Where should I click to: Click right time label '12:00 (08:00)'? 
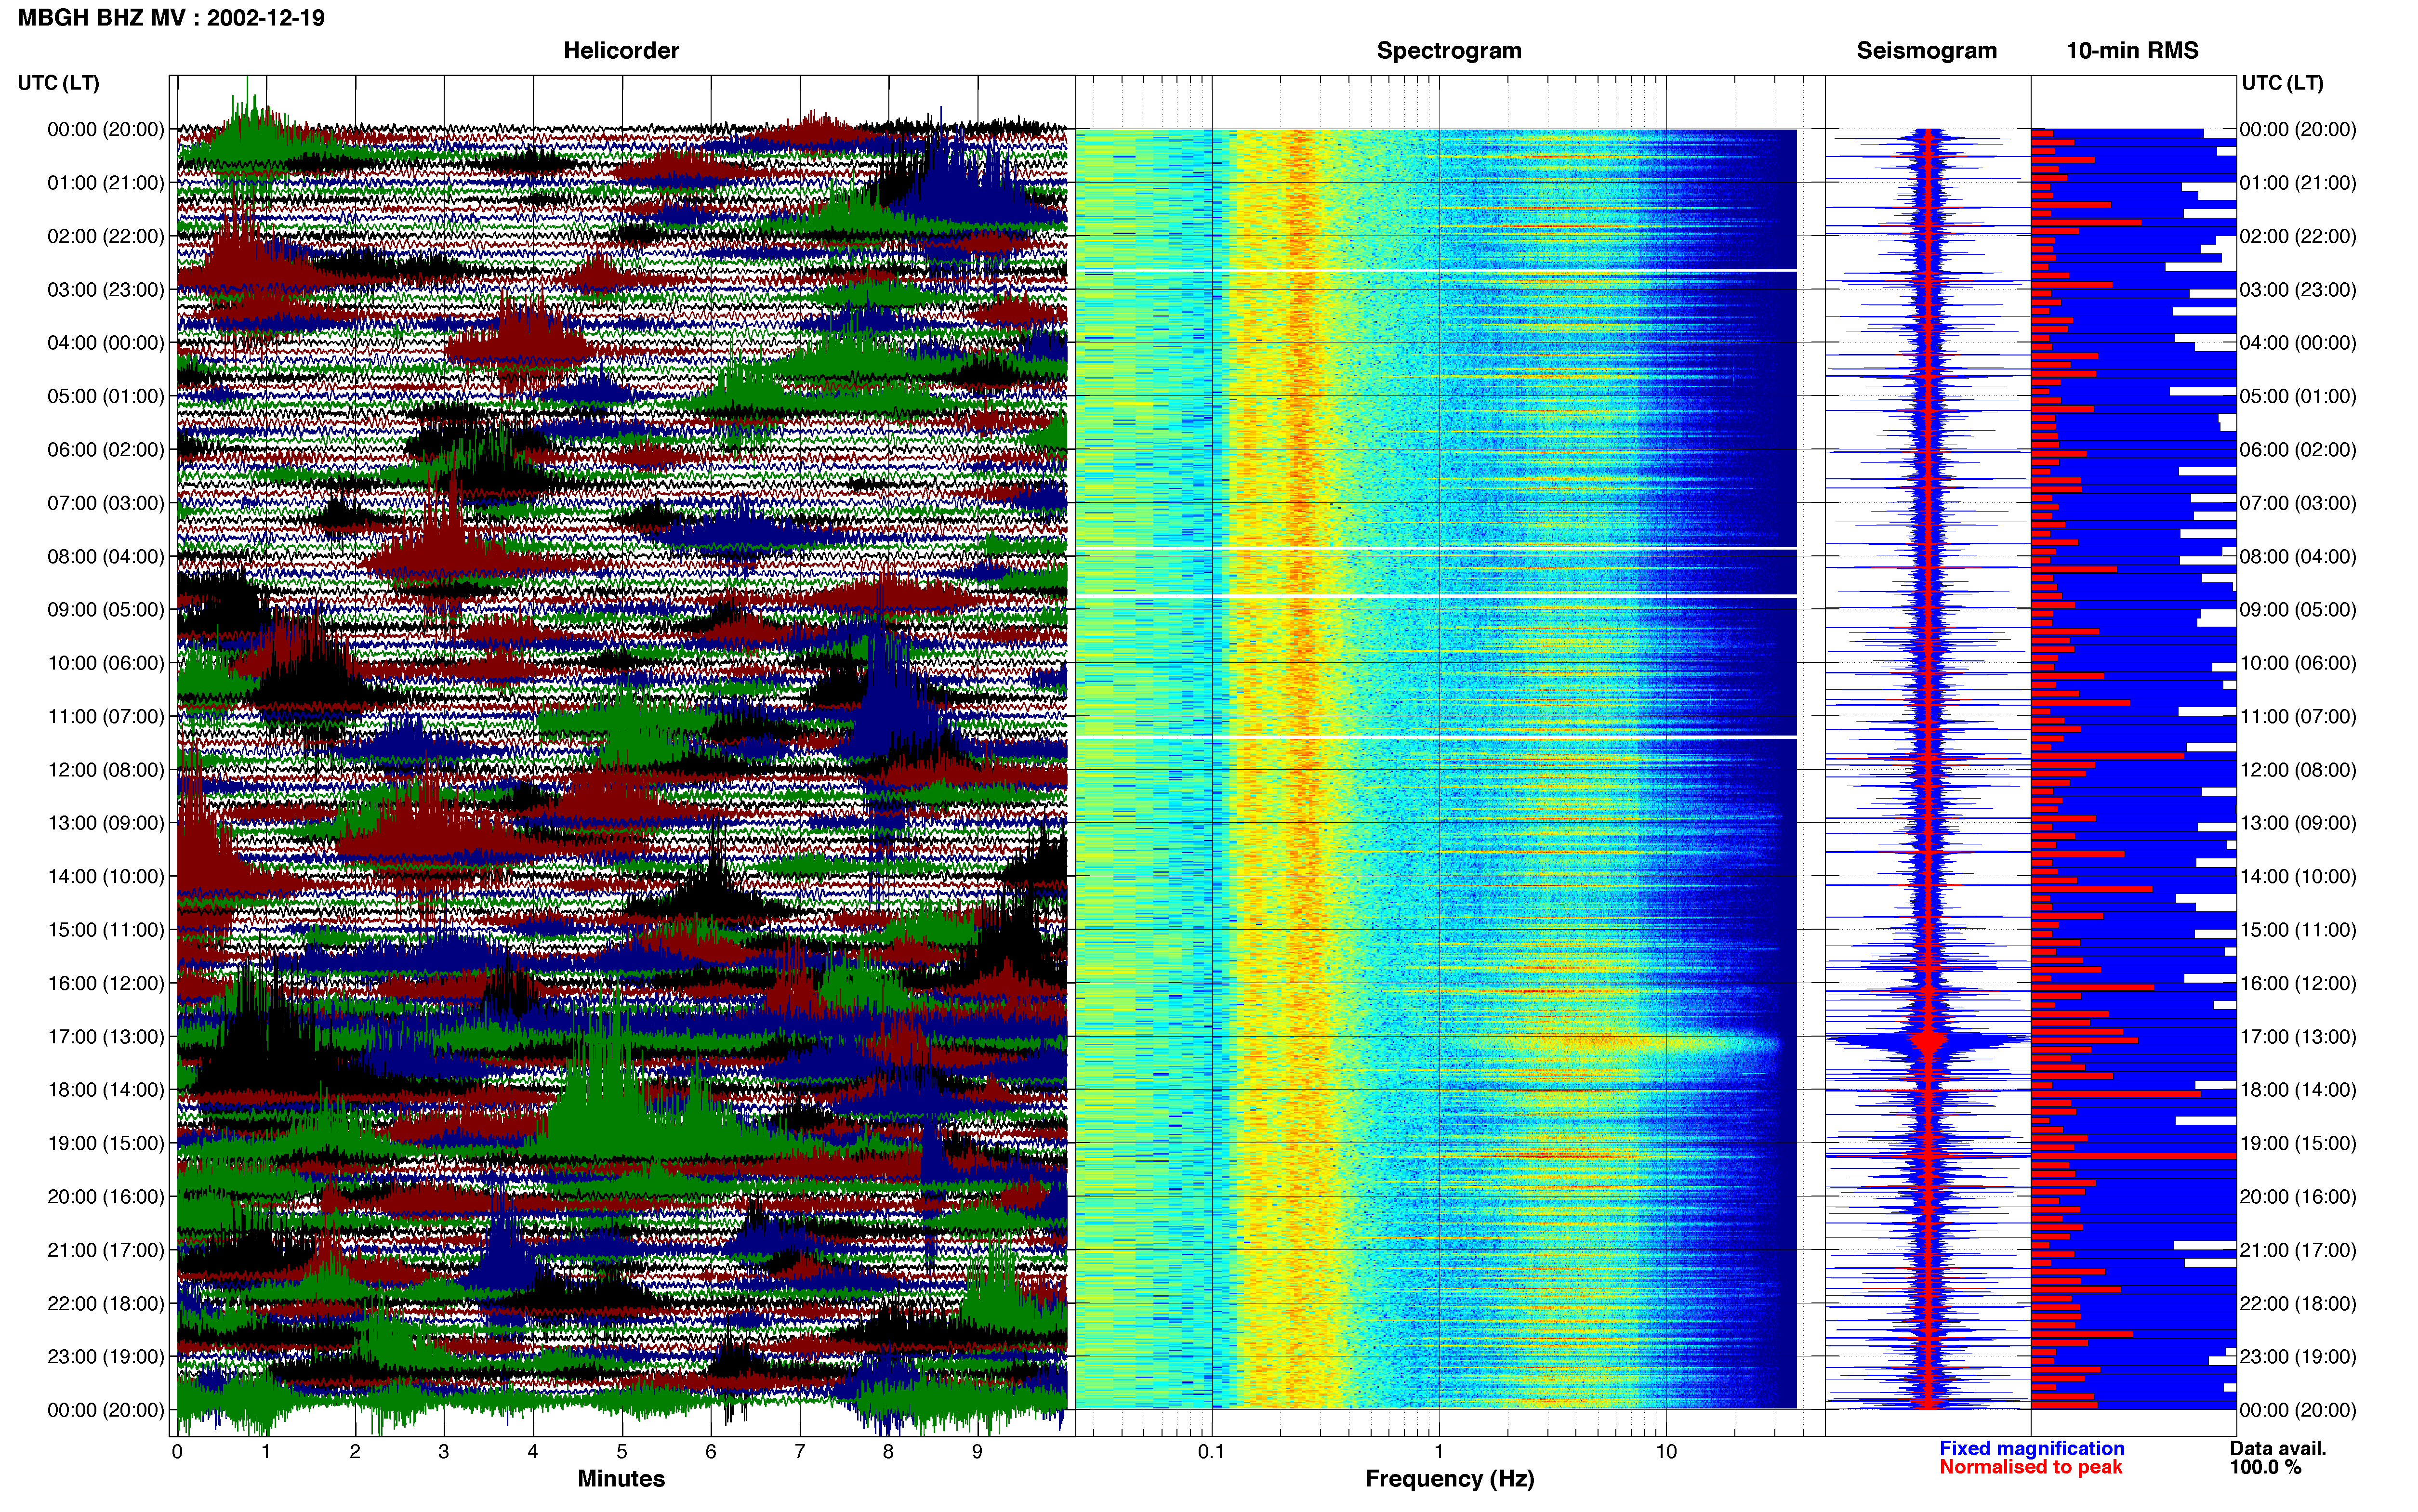(x=2298, y=770)
